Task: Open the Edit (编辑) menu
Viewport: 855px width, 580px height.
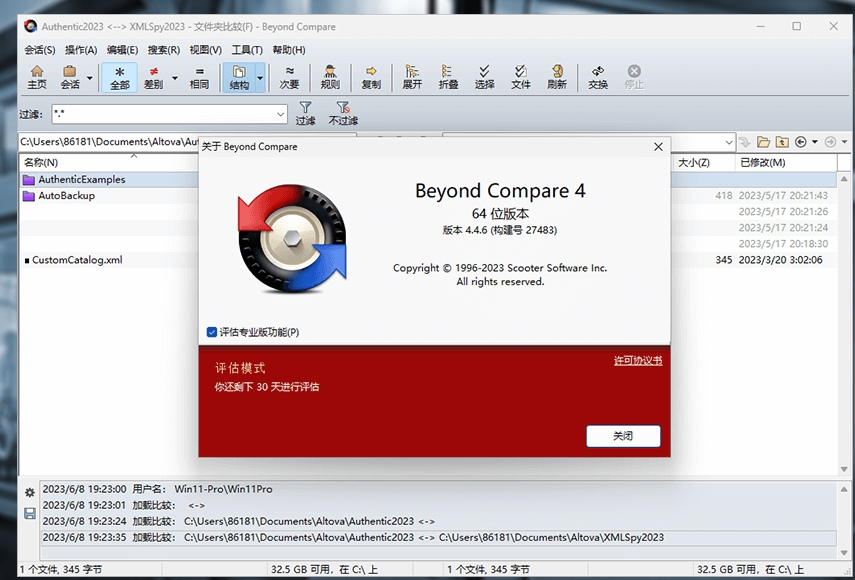Action: coord(122,50)
